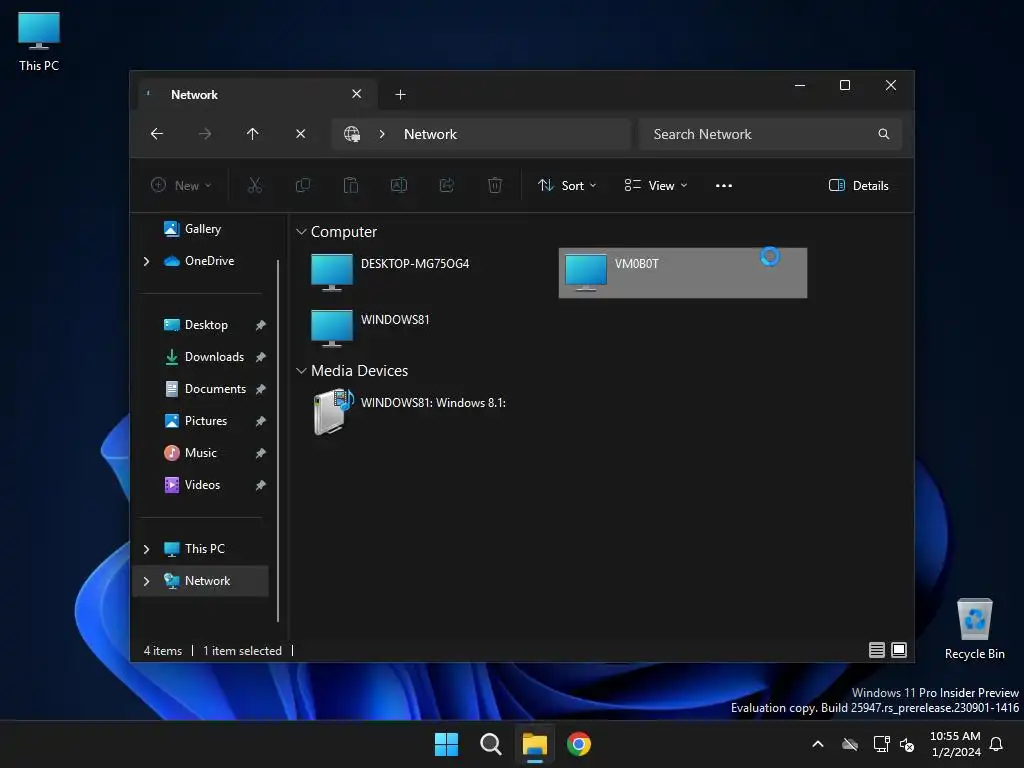Unpin Documents from Quick access
This screenshot has height=768, width=1024.
(261, 389)
